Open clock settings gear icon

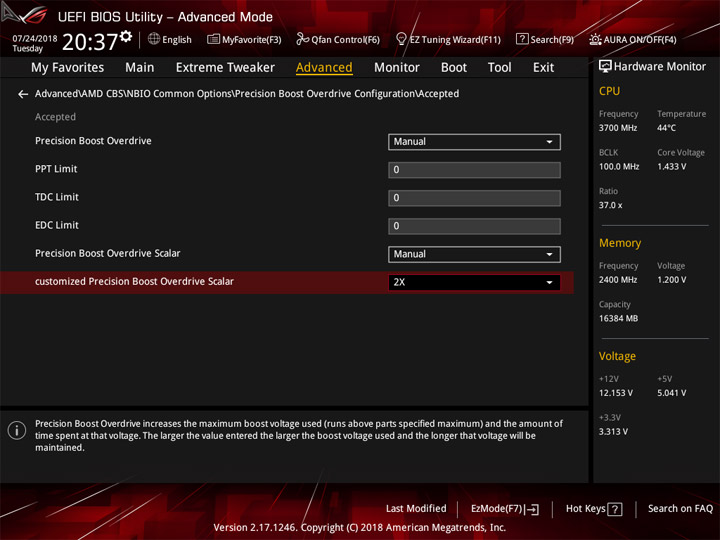click(126, 36)
